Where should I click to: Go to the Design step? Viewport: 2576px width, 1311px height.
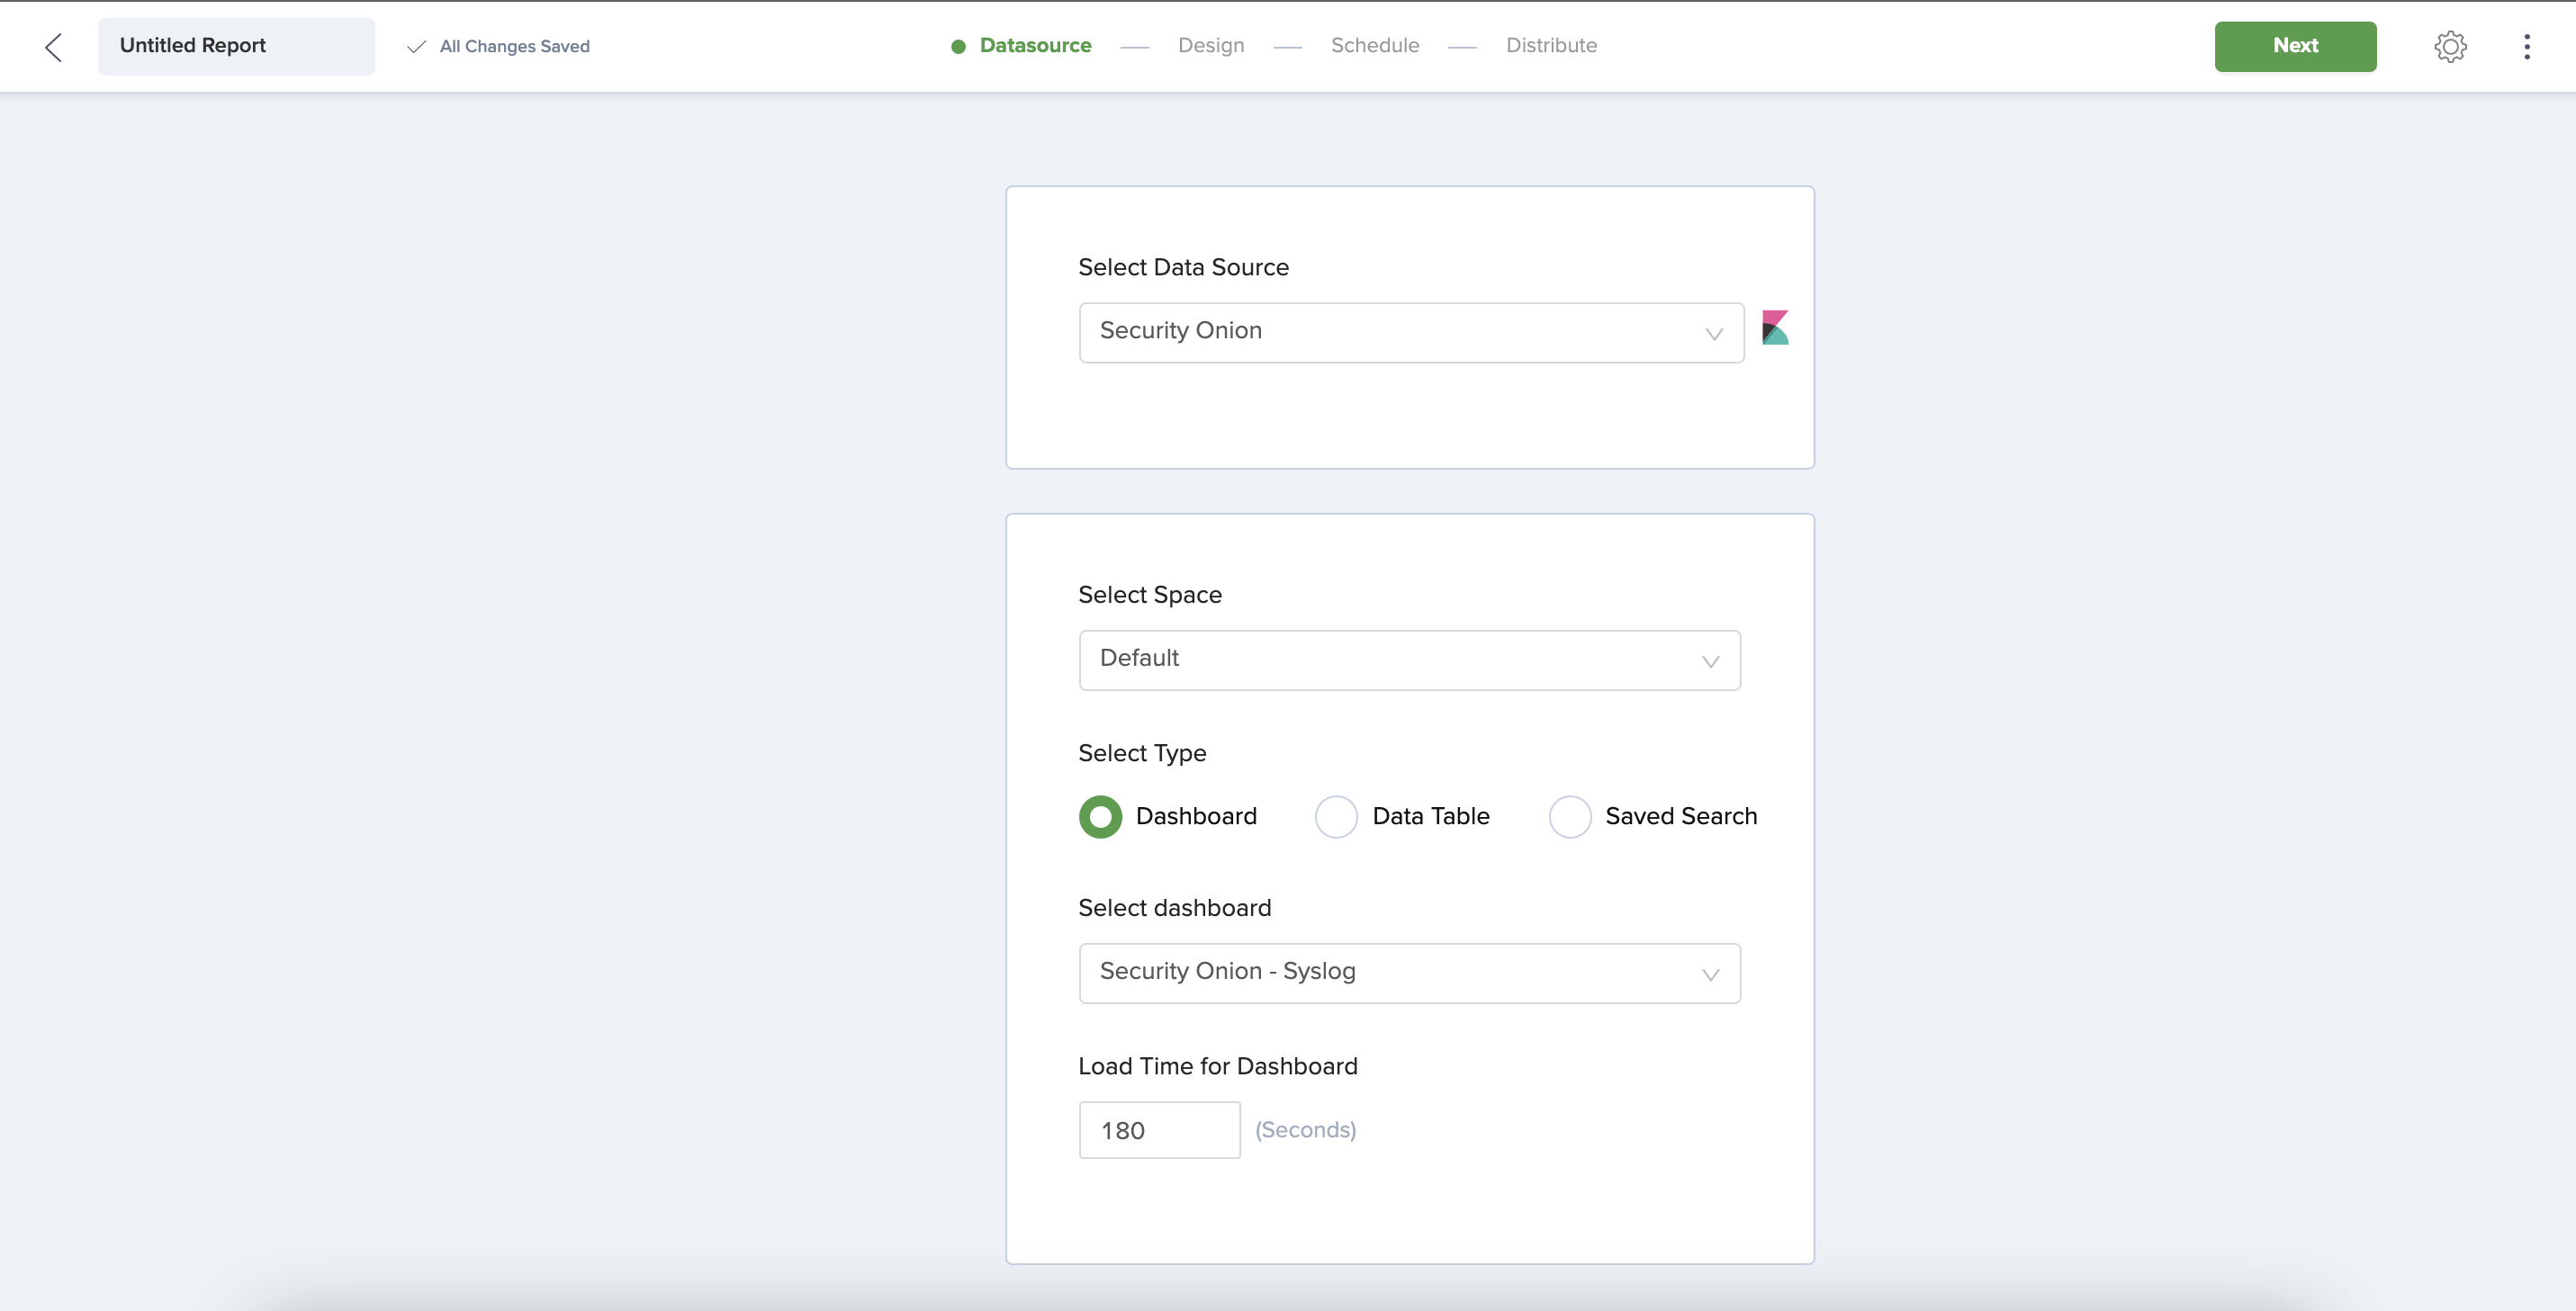pos(1211,46)
